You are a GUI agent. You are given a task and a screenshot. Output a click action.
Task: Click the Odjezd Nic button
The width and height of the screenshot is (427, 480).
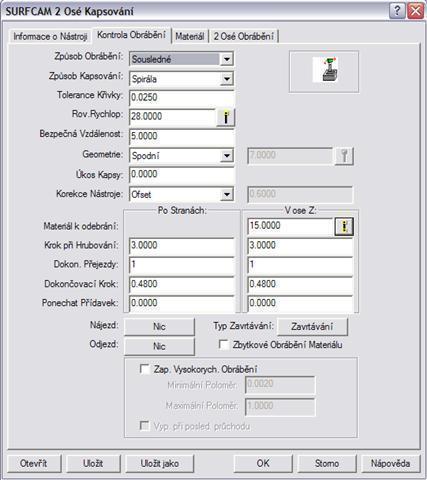(x=159, y=346)
